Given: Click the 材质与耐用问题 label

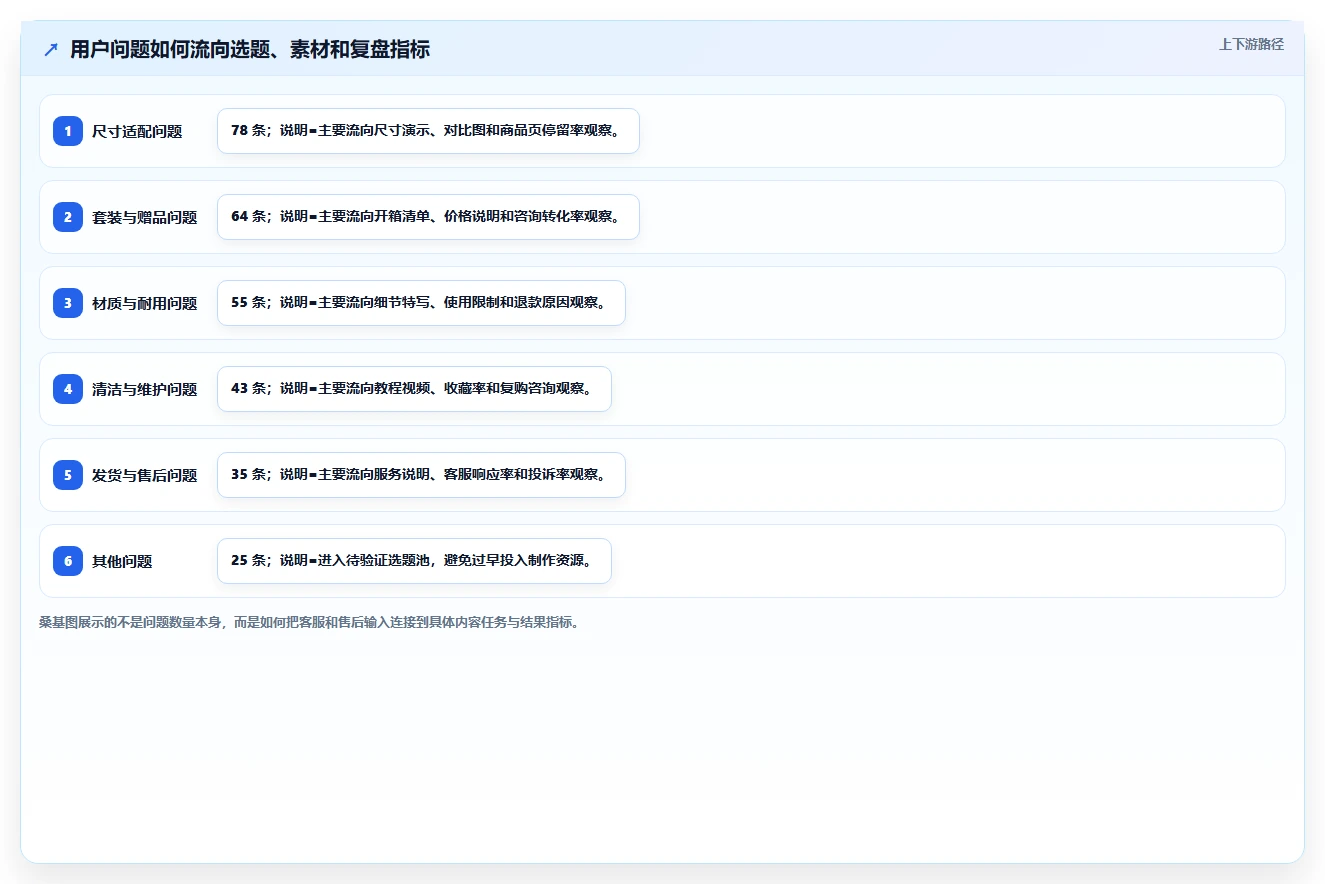Looking at the screenshot, I should point(145,303).
